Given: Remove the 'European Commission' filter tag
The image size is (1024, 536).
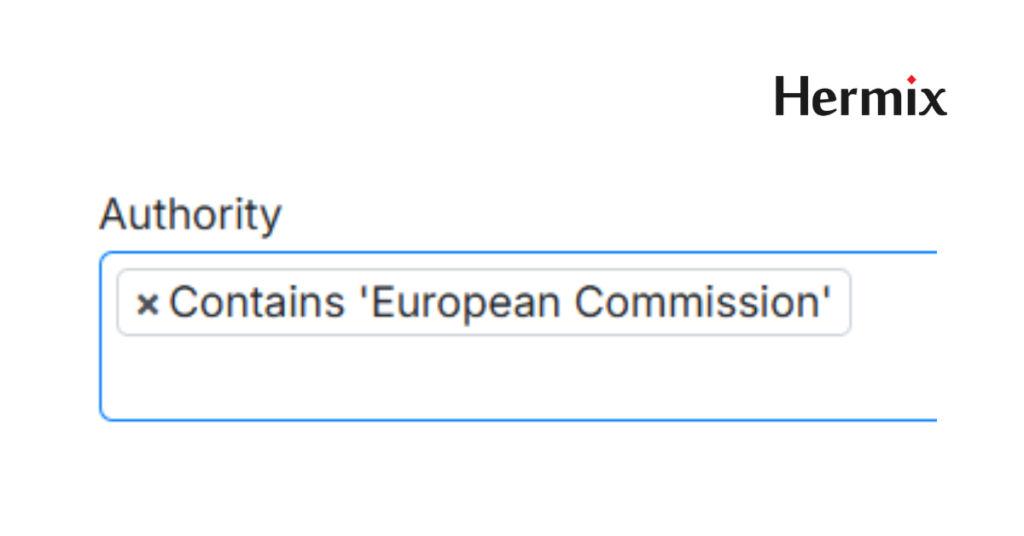Looking at the screenshot, I should point(148,303).
